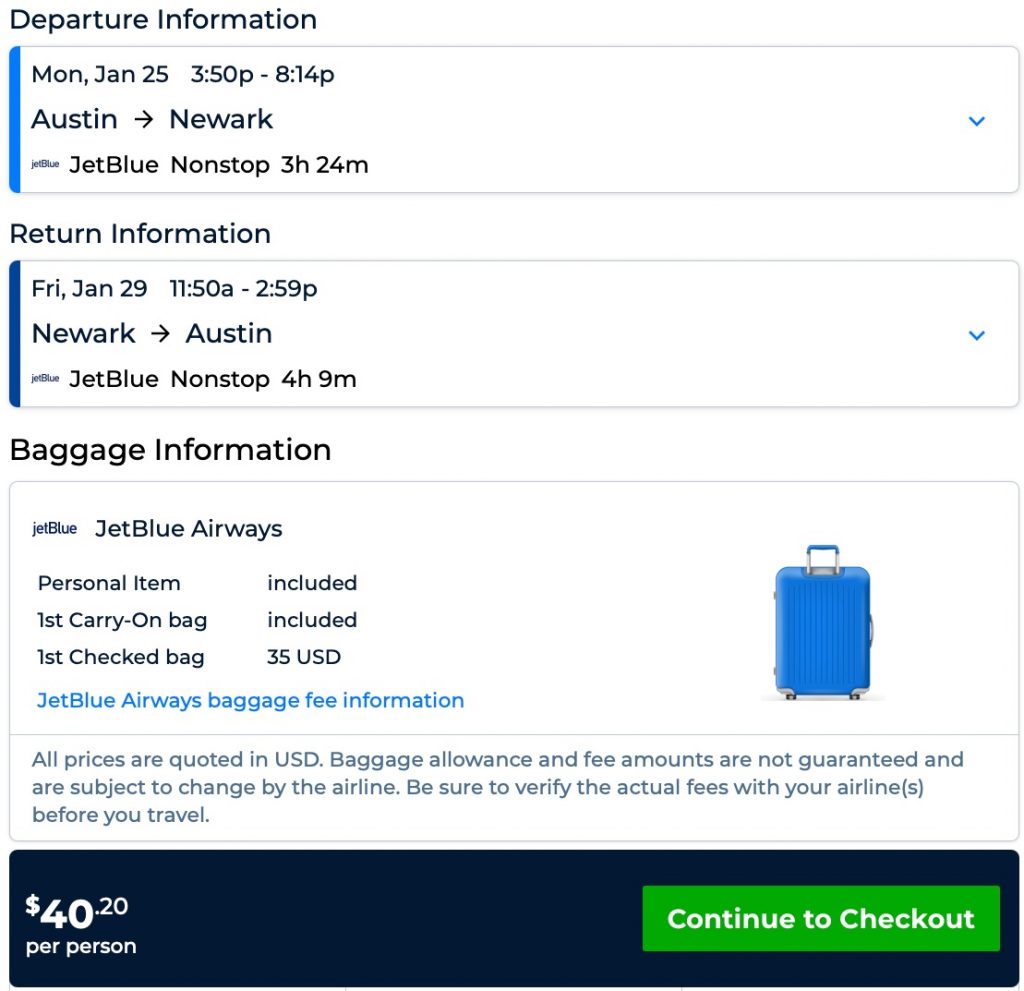Viewport: 1024px width, 991px height.
Task: Click the Personal Item row label
Action: pyautogui.click(x=109, y=583)
